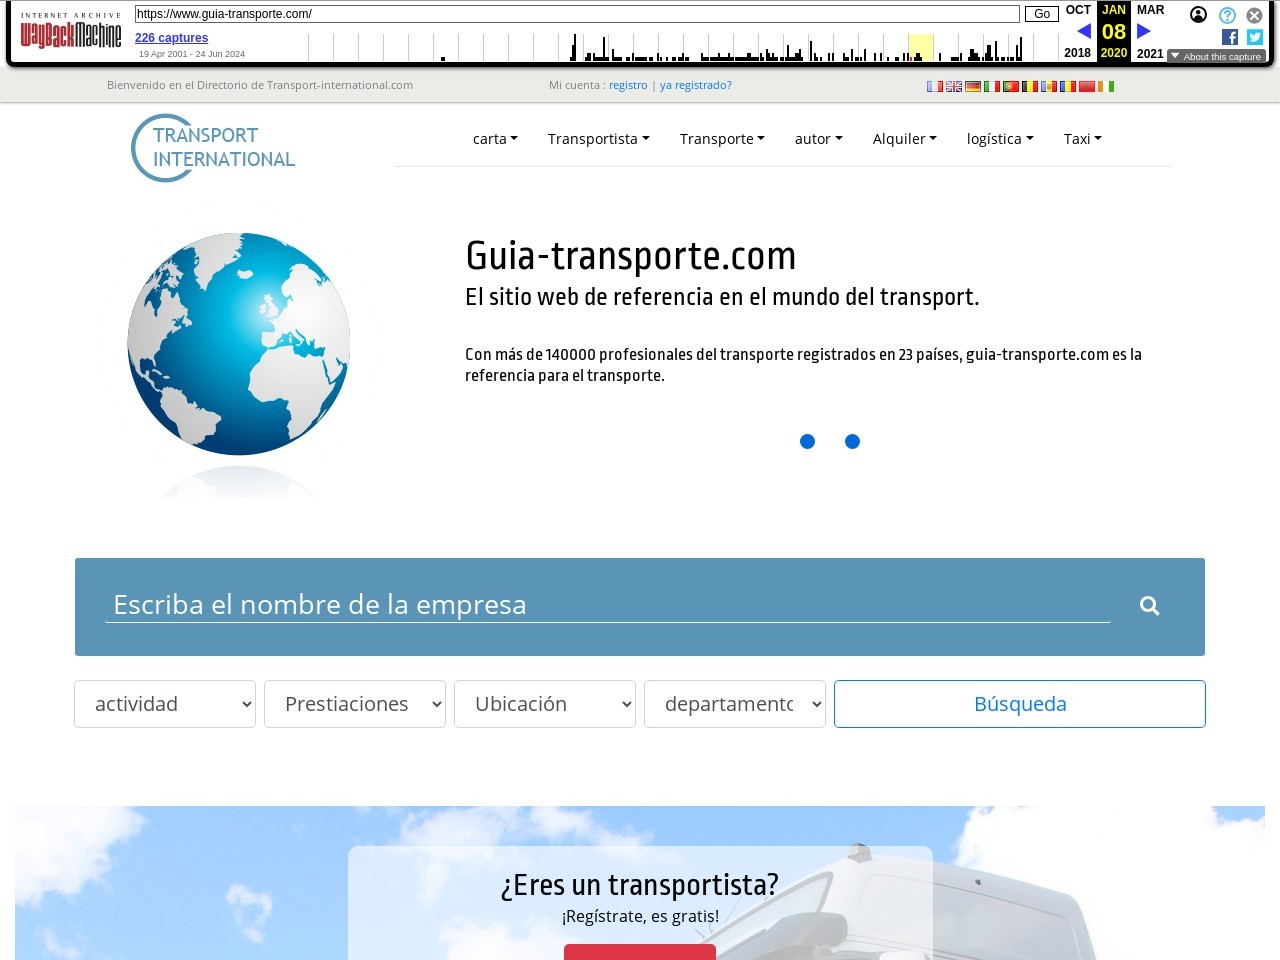The image size is (1280, 960).
Task: Click 'Bienvenido en el Directorio' welcome text
Action: [260, 85]
